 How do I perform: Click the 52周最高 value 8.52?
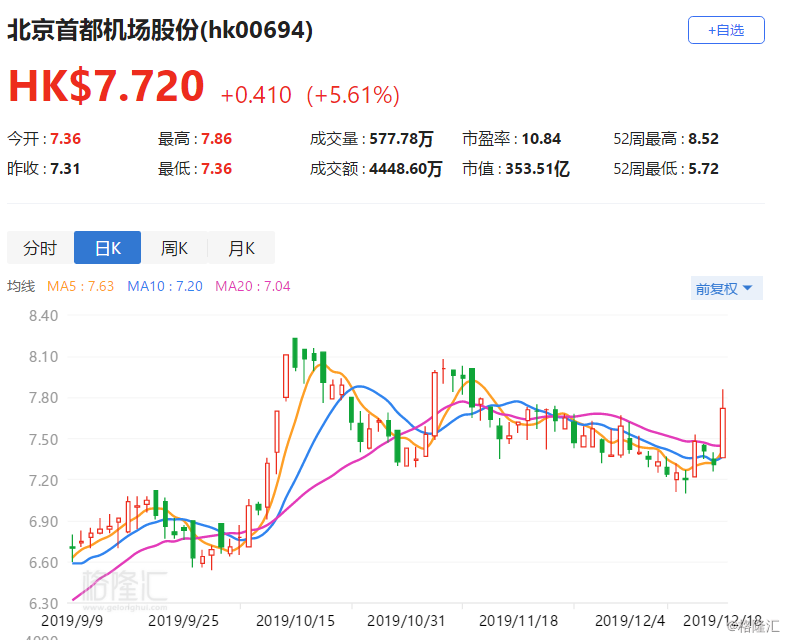click(x=703, y=139)
